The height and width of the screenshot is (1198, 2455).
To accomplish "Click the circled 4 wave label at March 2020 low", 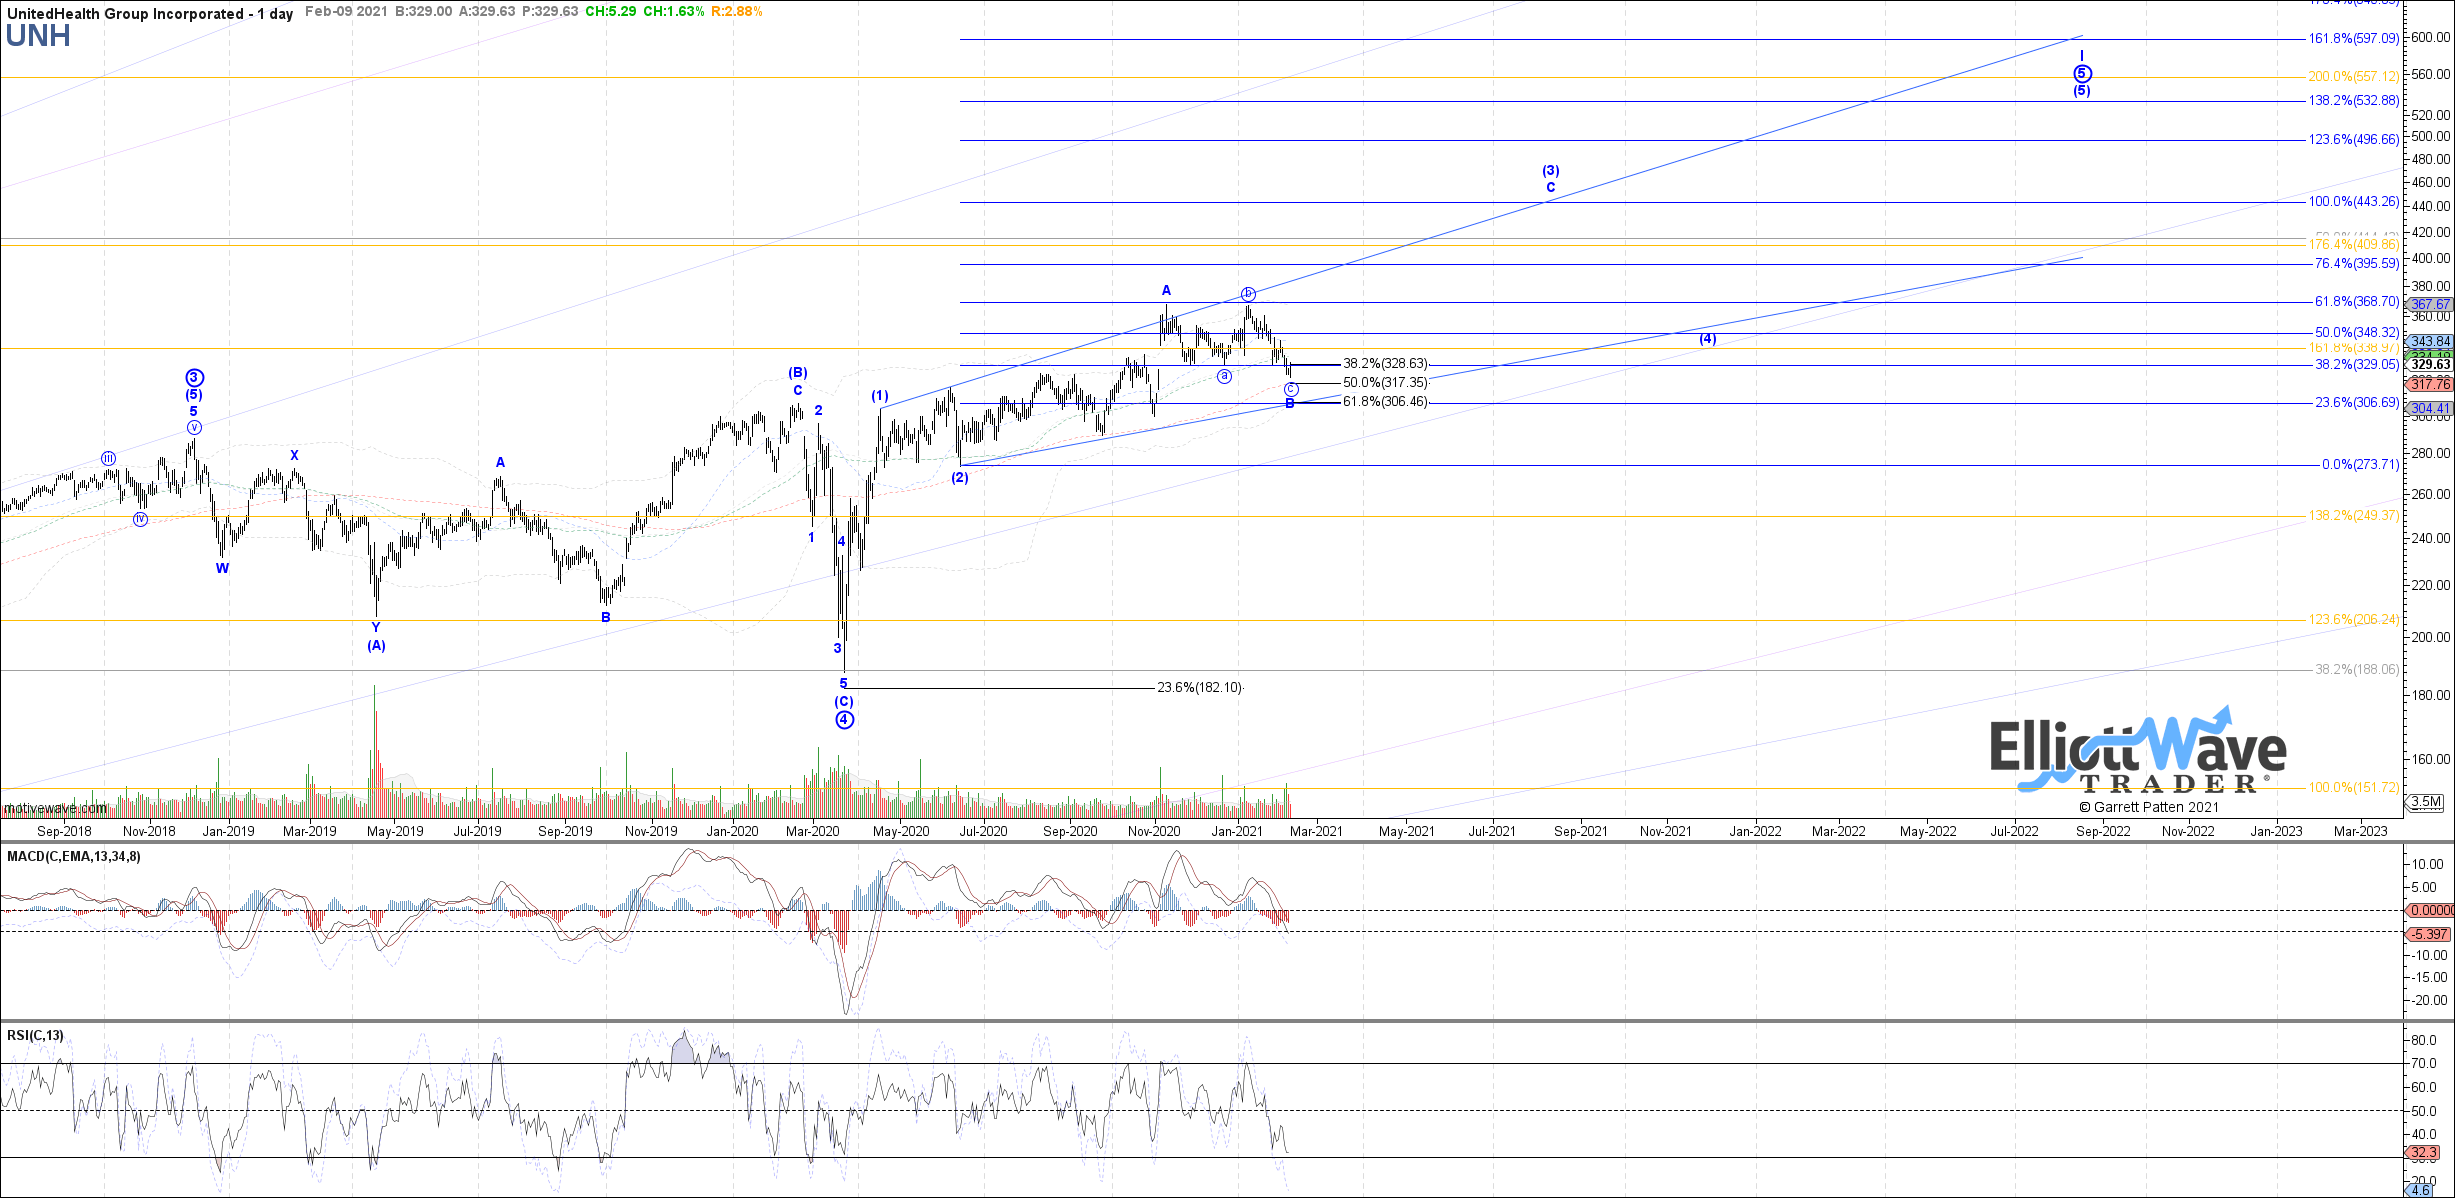I will [x=845, y=720].
